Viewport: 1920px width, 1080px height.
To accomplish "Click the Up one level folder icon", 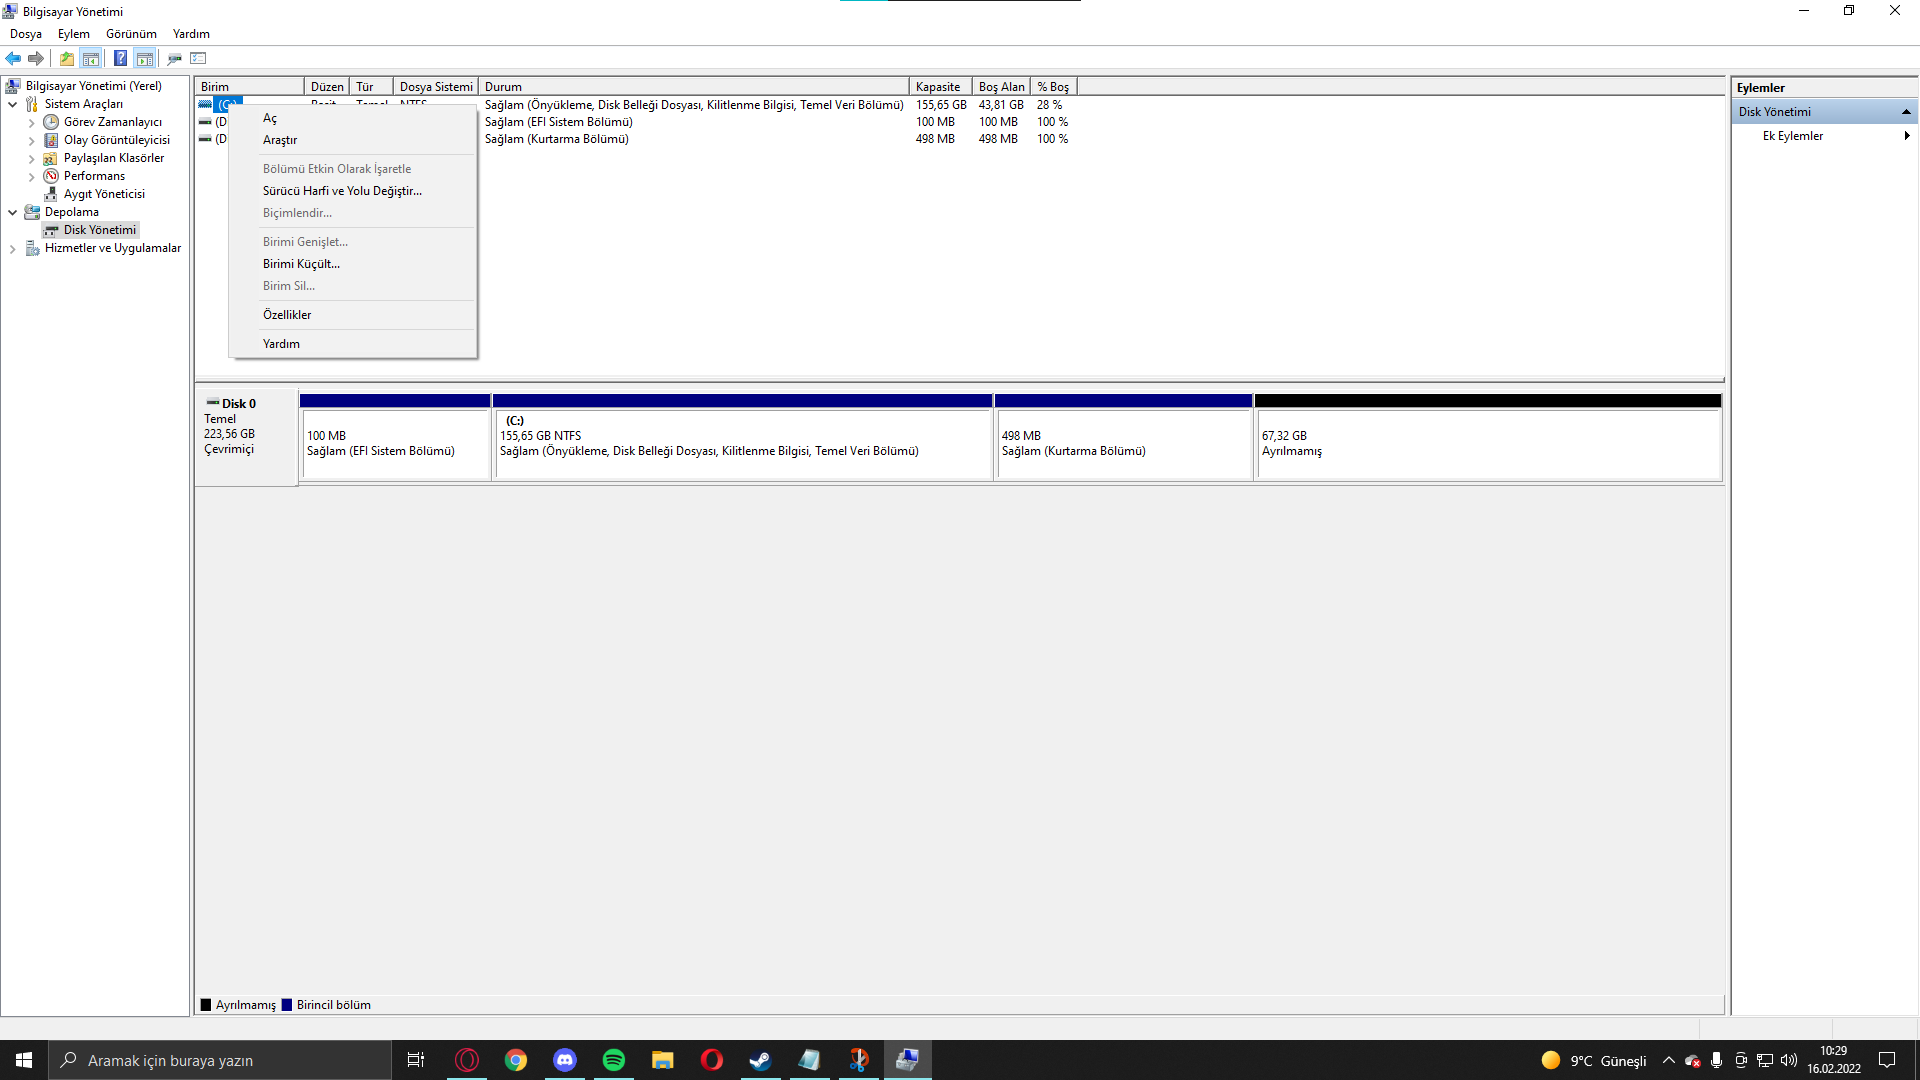I will coord(66,58).
